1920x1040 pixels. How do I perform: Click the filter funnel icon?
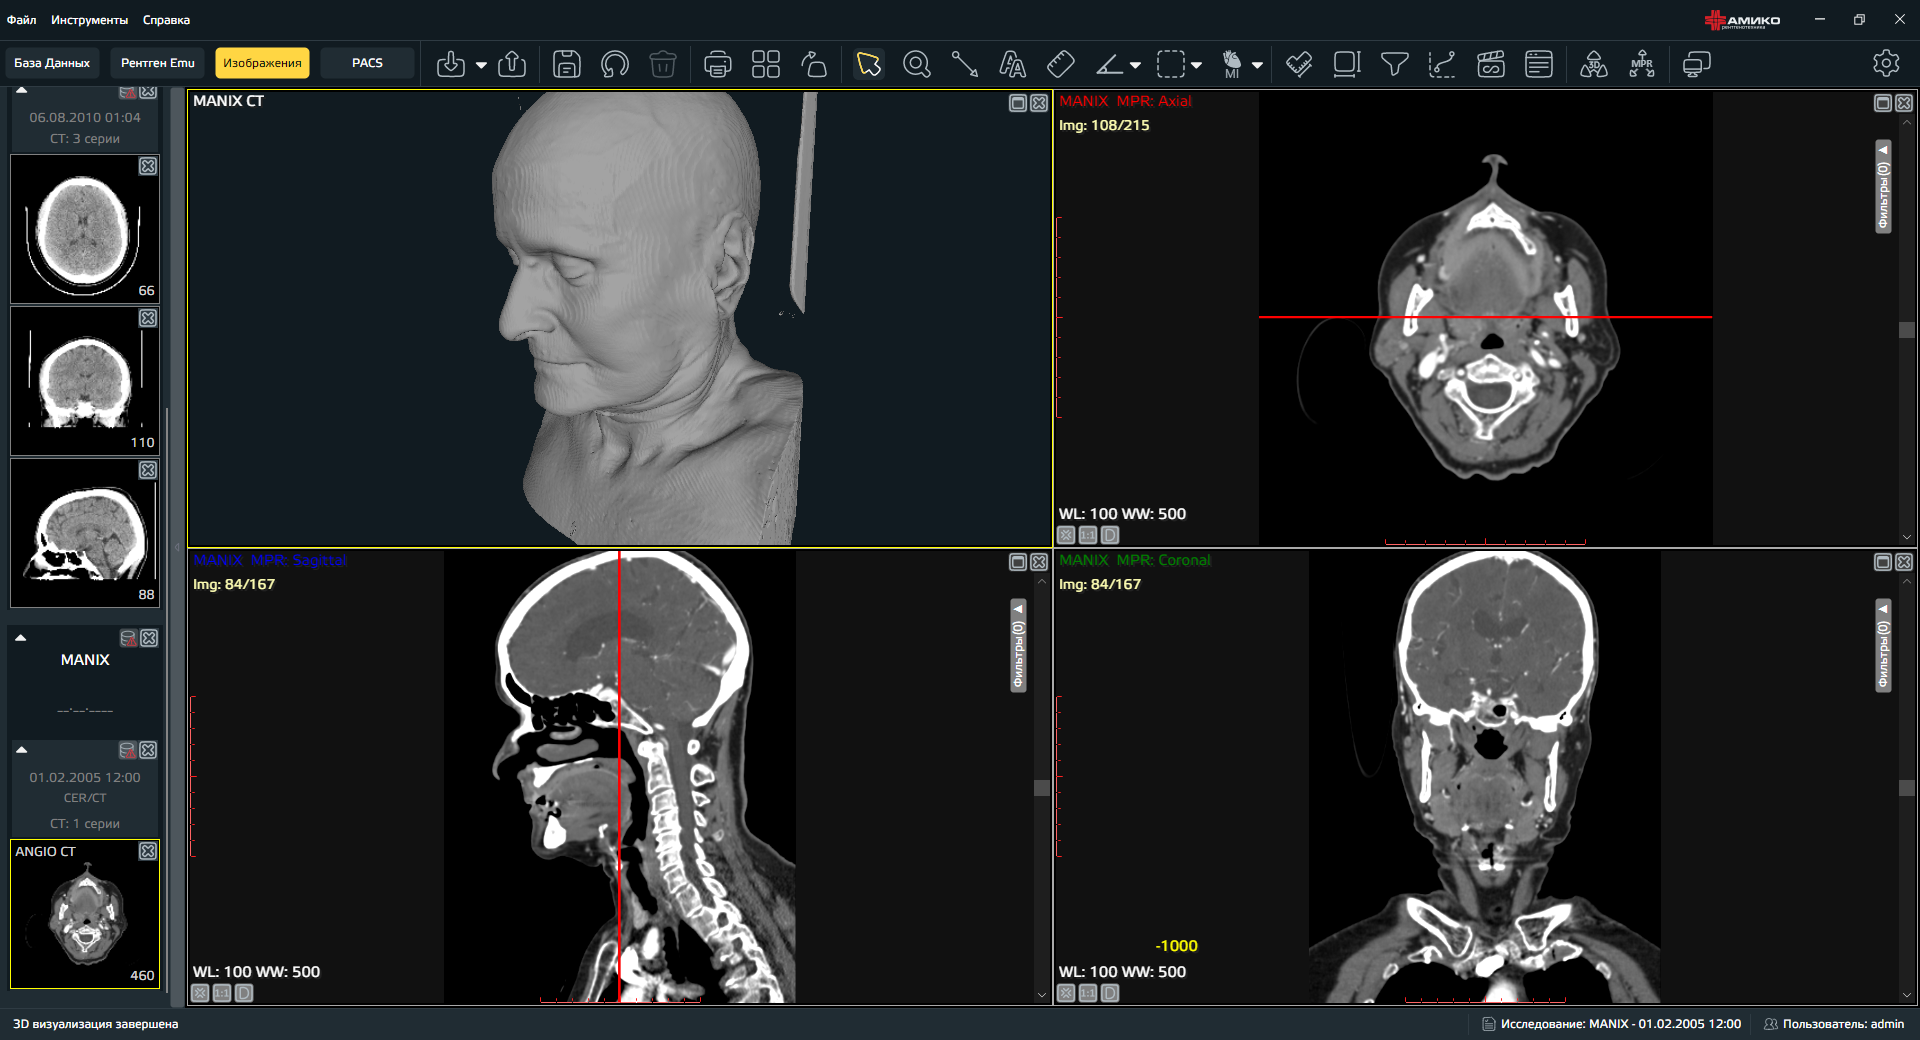1394,64
